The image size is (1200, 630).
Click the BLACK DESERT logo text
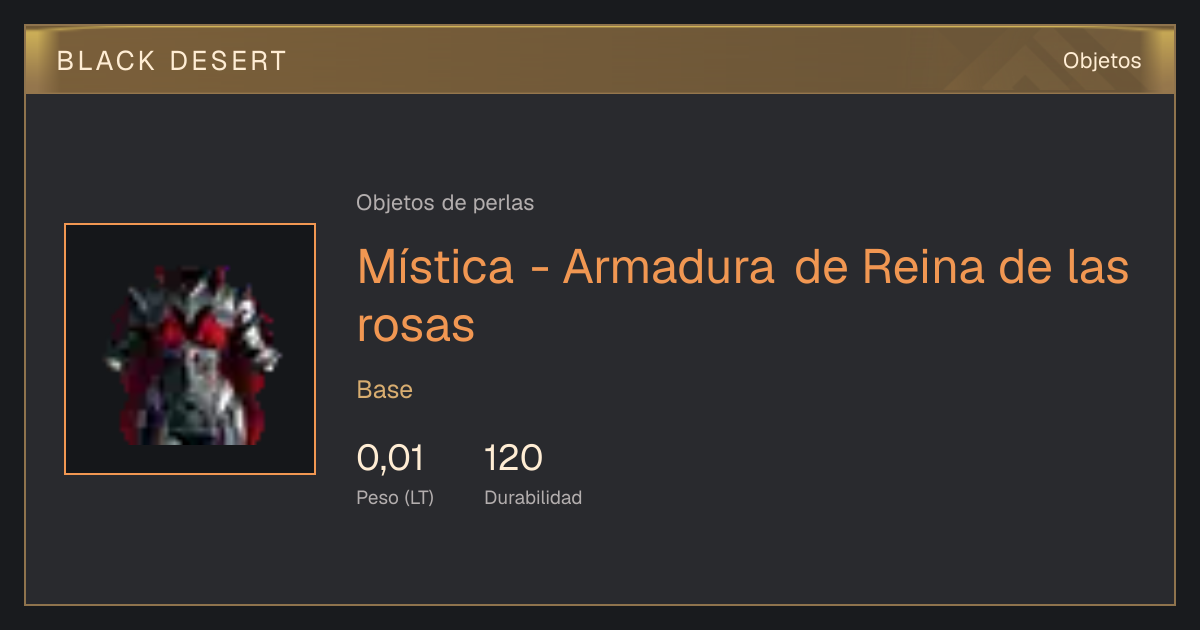172,61
